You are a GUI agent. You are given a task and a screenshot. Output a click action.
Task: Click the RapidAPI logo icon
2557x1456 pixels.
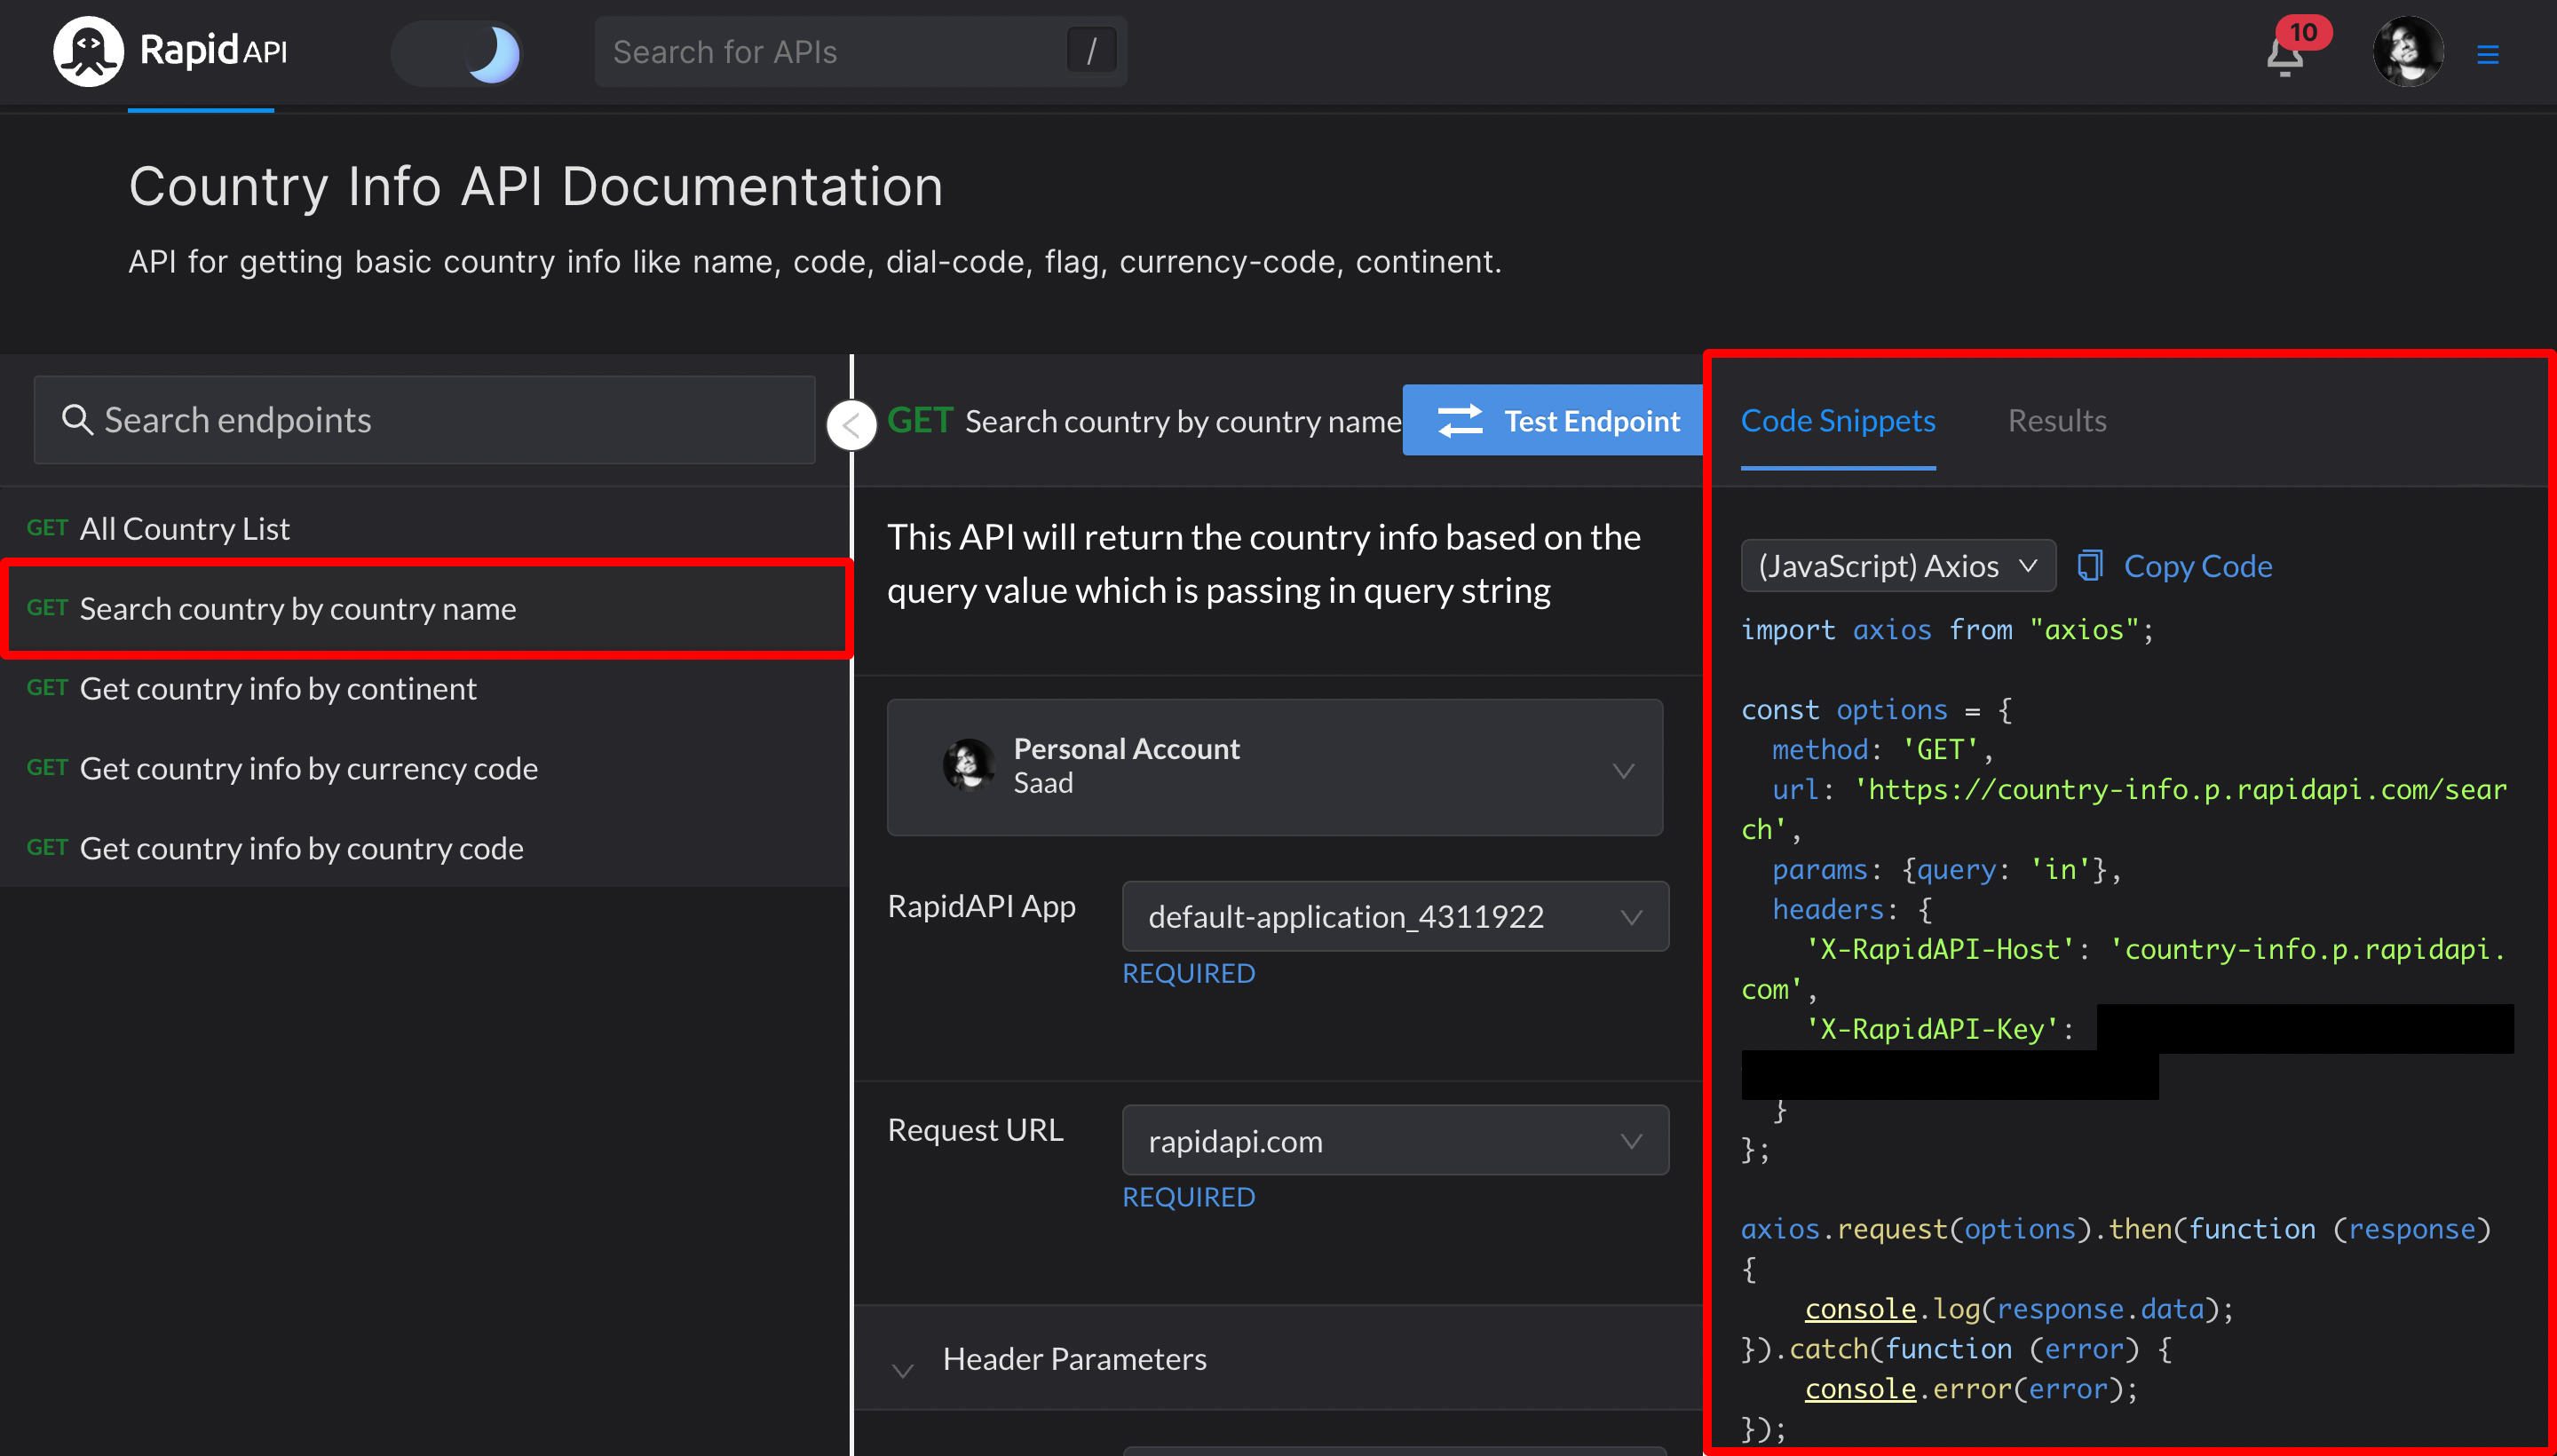coord(88,51)
